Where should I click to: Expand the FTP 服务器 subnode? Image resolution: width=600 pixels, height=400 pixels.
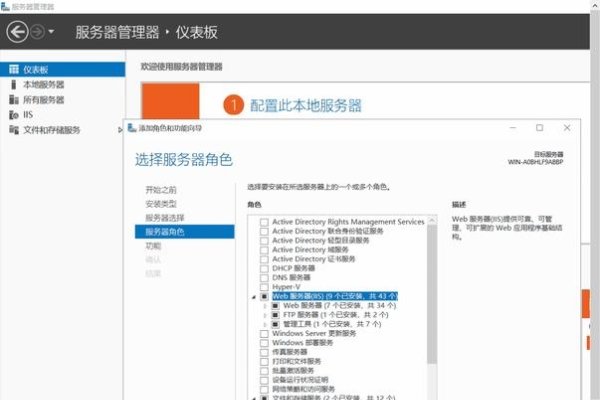click(x=265, y=315)
